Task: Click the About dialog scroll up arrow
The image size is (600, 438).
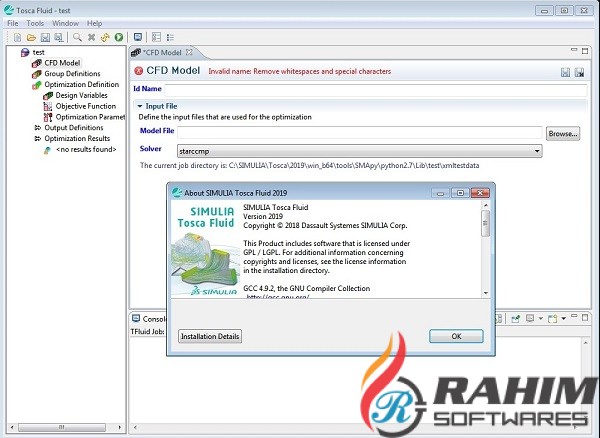Action: coord(486,205)
